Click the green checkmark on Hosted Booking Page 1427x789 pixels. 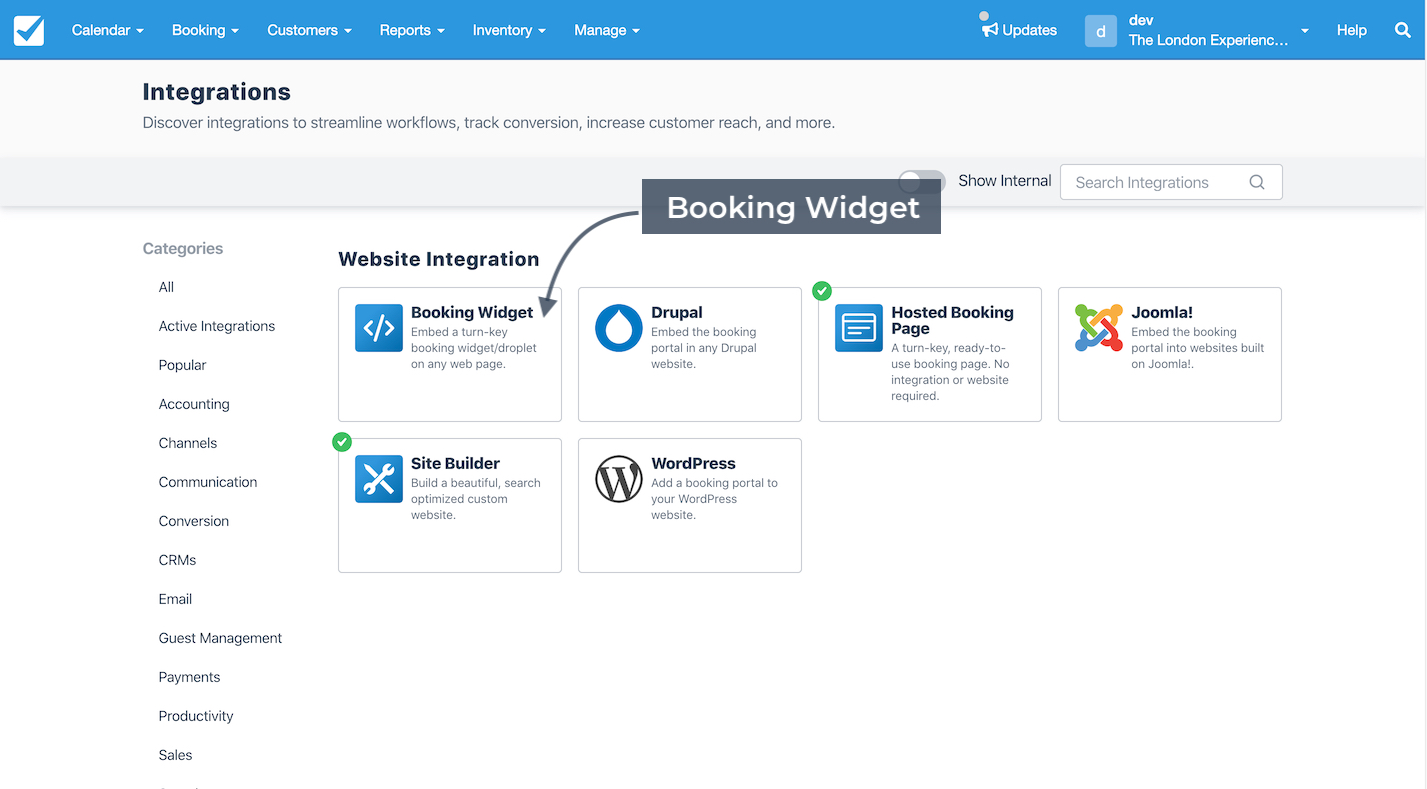pos(821,291)
